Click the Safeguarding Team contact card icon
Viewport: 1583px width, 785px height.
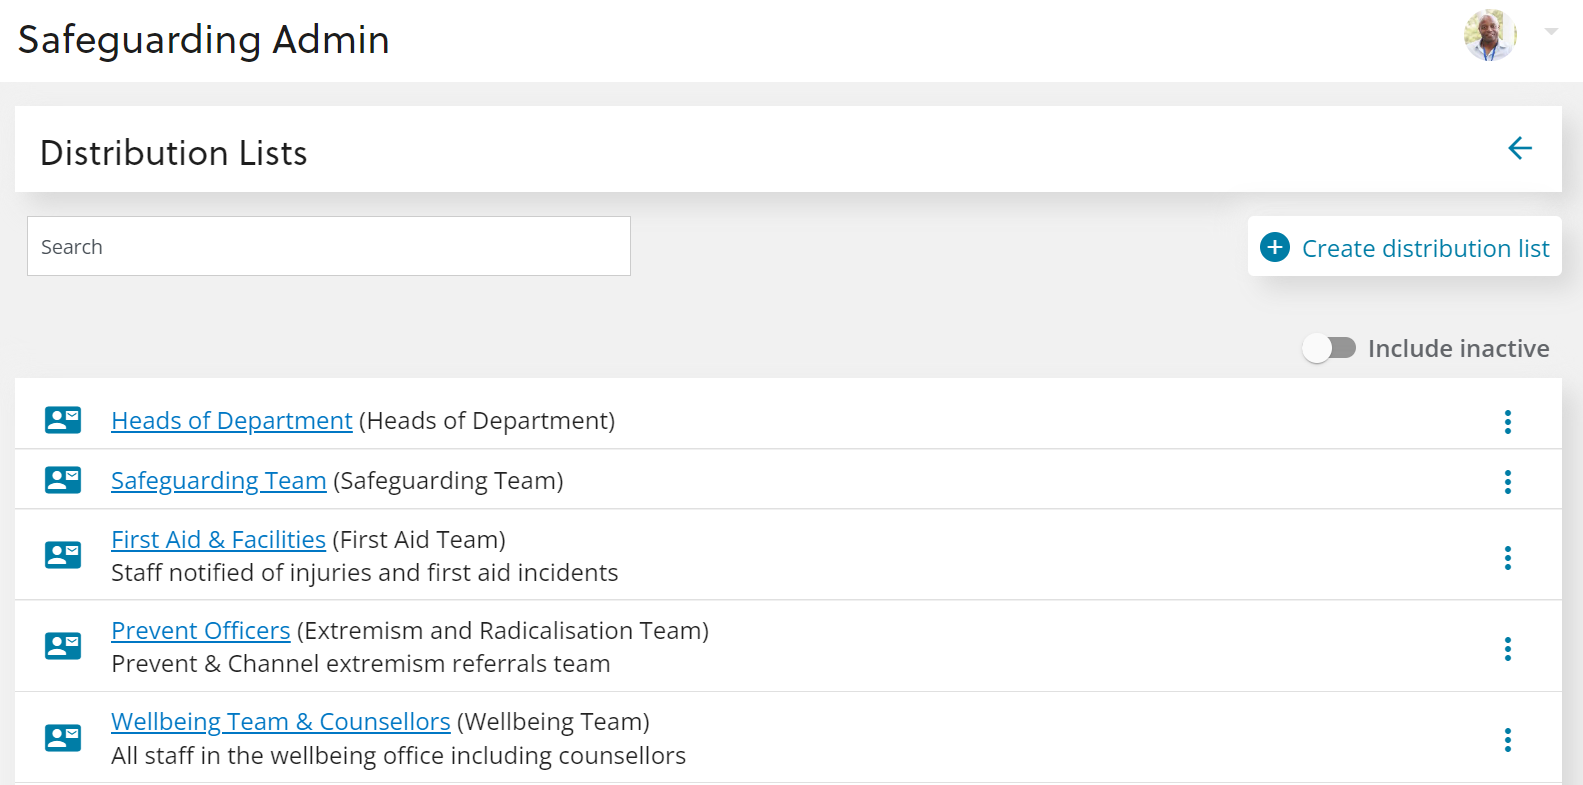63,480
